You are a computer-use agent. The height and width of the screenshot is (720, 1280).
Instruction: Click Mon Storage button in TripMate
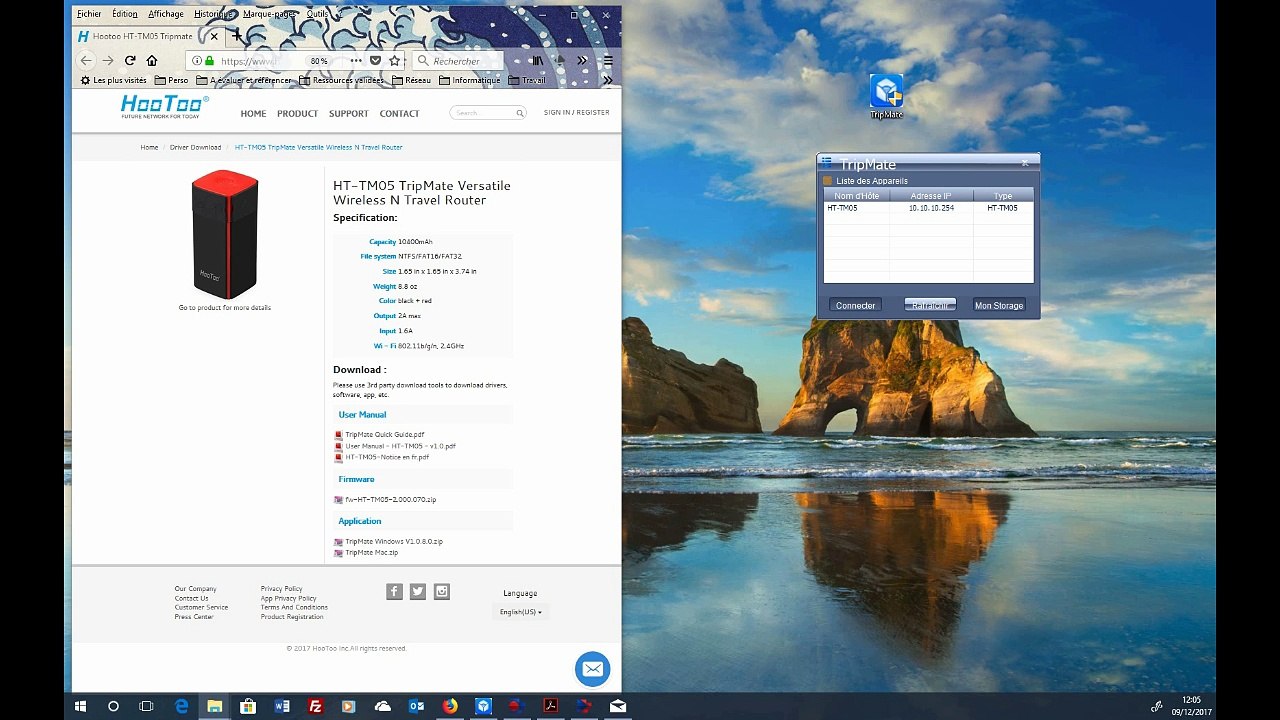pyautogui.click(x=999, y=305)
